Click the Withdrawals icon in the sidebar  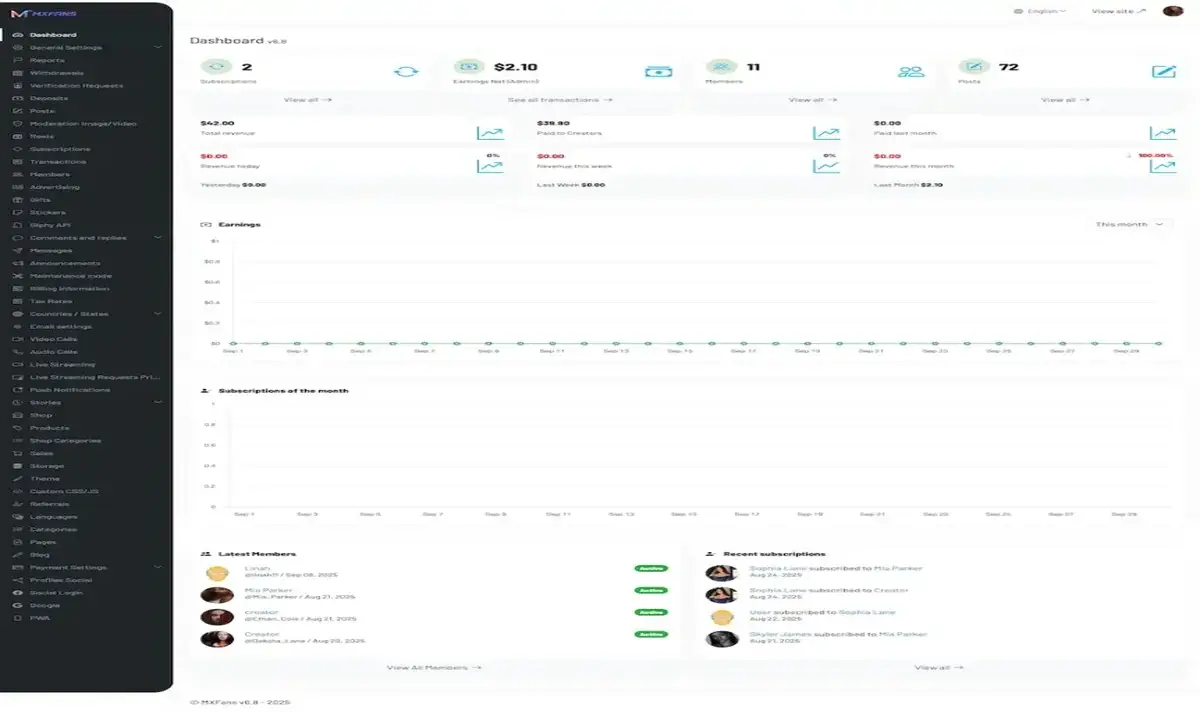coord(18,73)
